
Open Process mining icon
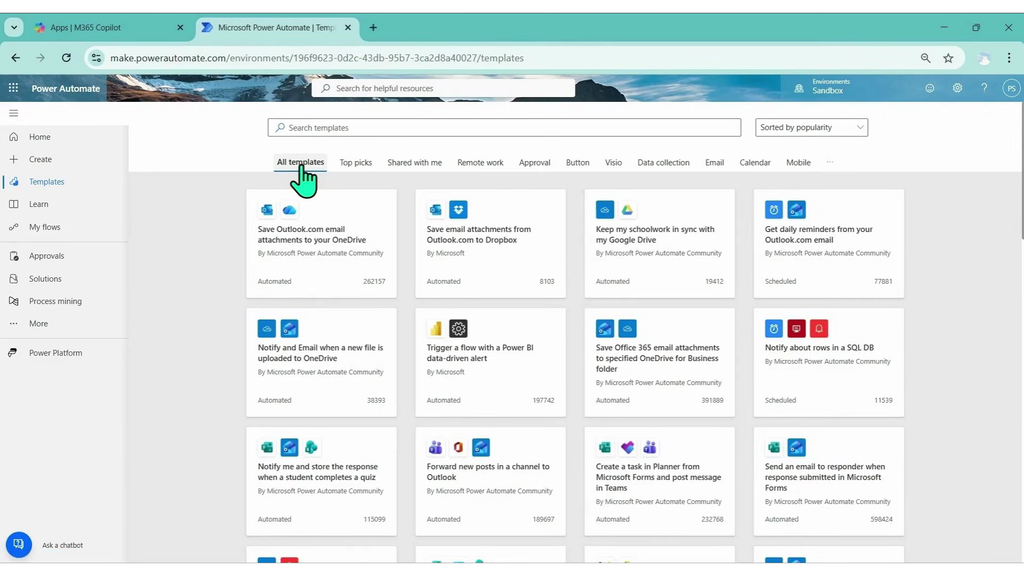click(x=14, y=301)
